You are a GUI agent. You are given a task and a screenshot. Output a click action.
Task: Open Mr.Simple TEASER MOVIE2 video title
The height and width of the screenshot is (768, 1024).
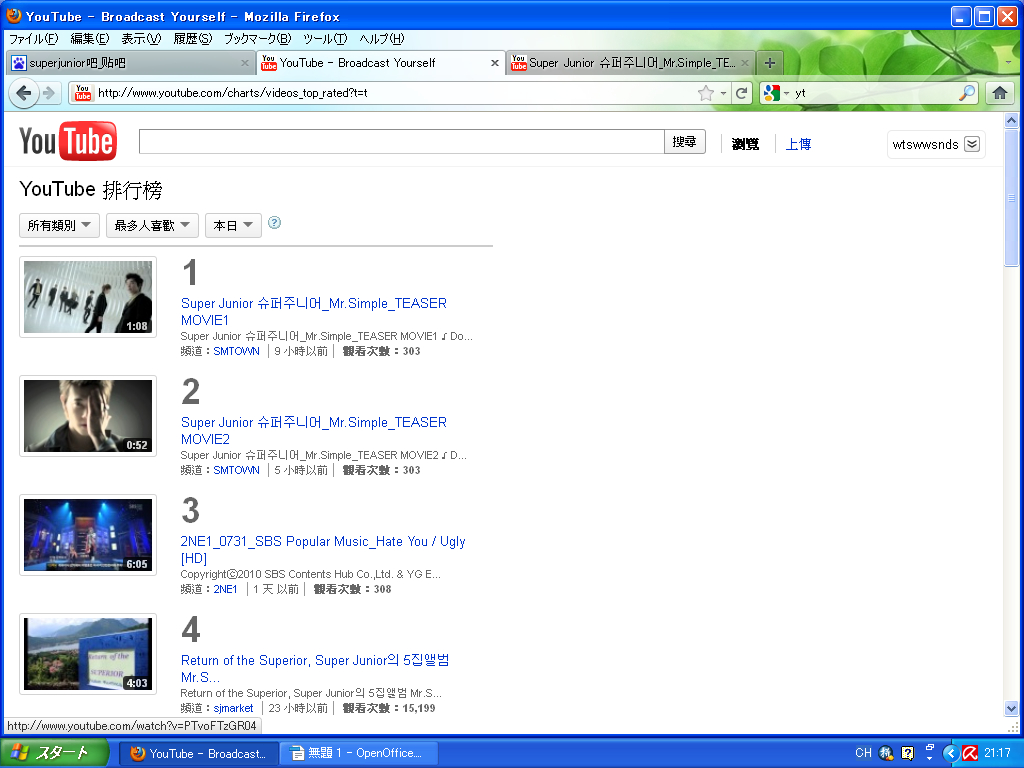(x=313, y=430)
